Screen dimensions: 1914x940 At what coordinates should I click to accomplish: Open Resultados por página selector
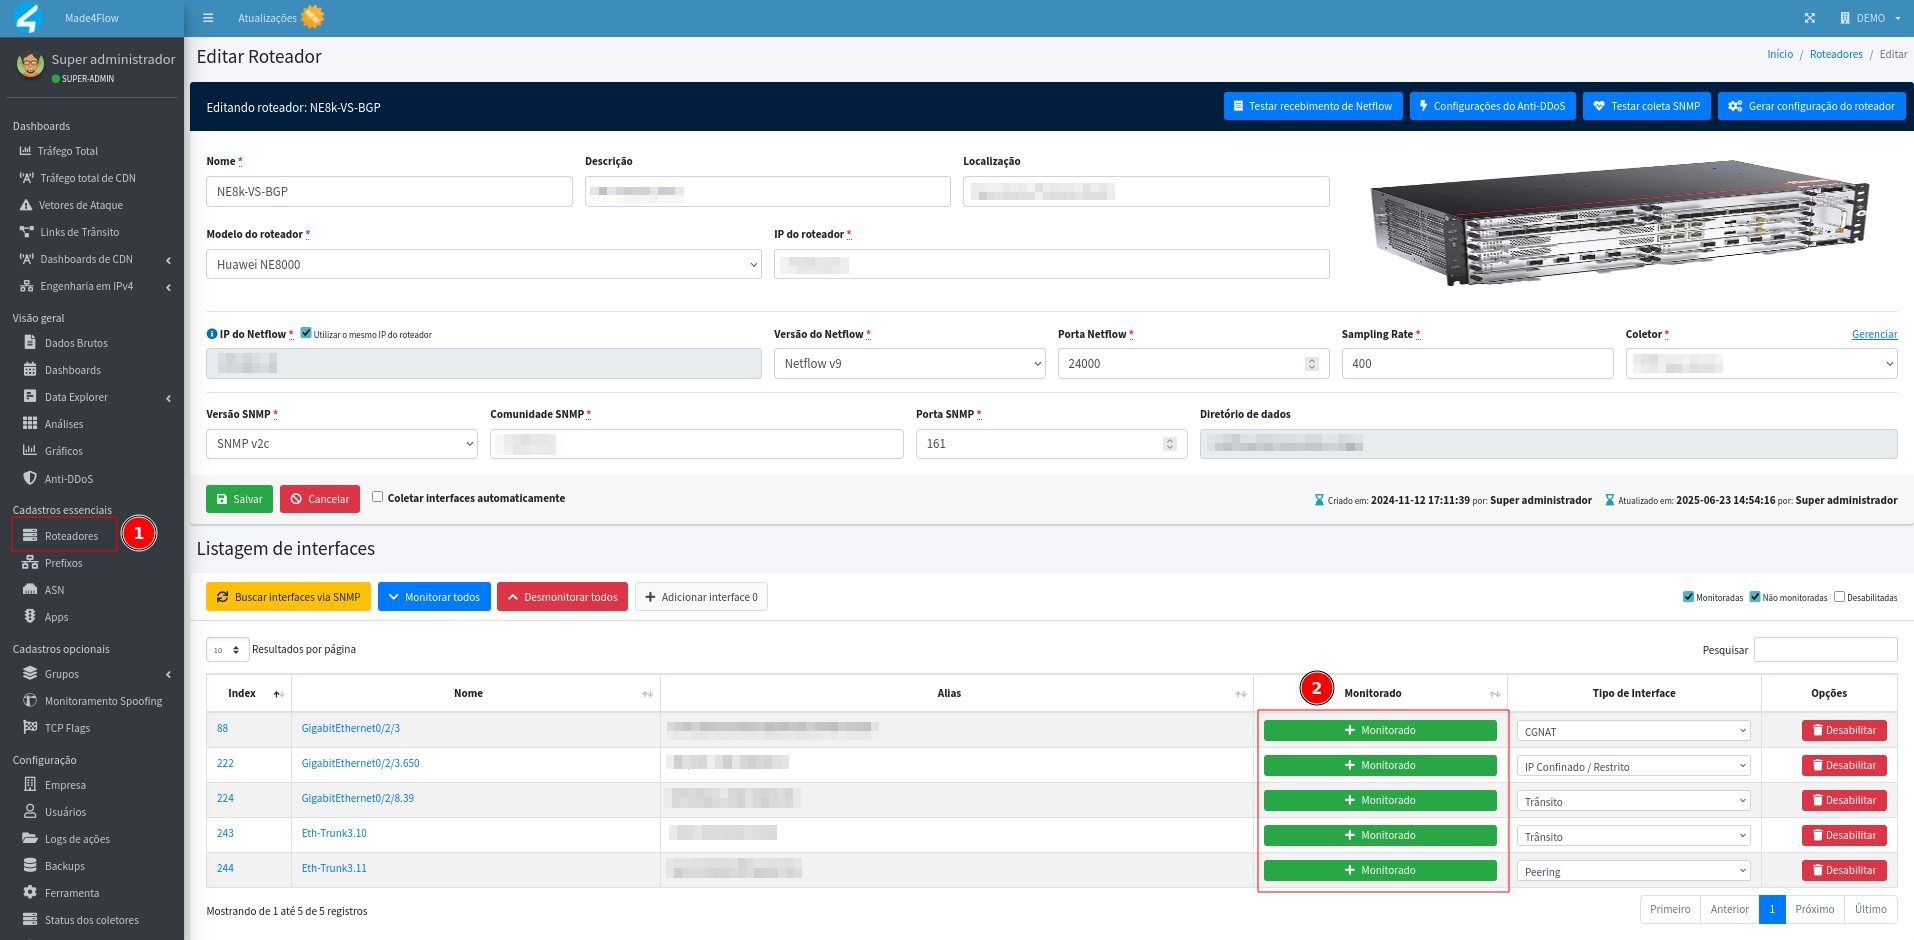(x=227, y=650)
